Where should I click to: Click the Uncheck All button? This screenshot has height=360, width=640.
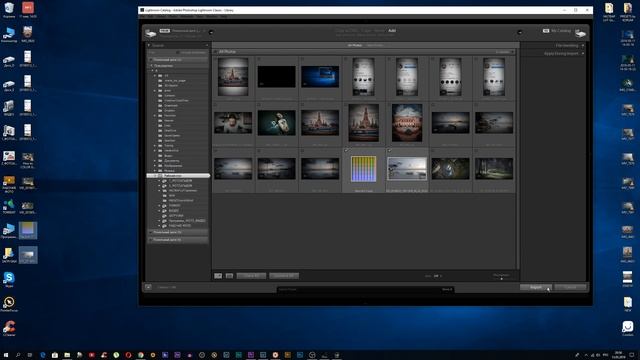(x=284, y=276)
